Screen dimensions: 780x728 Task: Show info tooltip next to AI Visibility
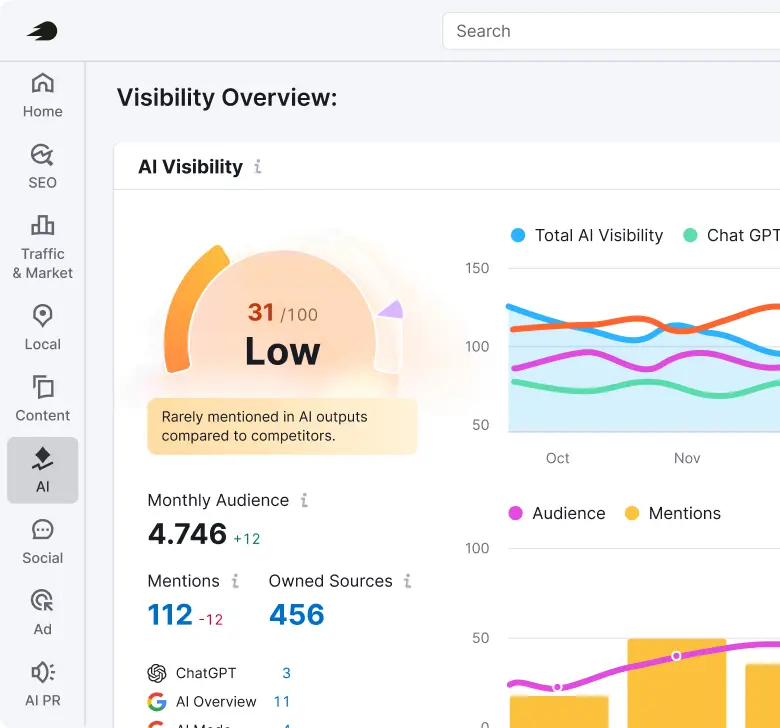tap(258, 167)
